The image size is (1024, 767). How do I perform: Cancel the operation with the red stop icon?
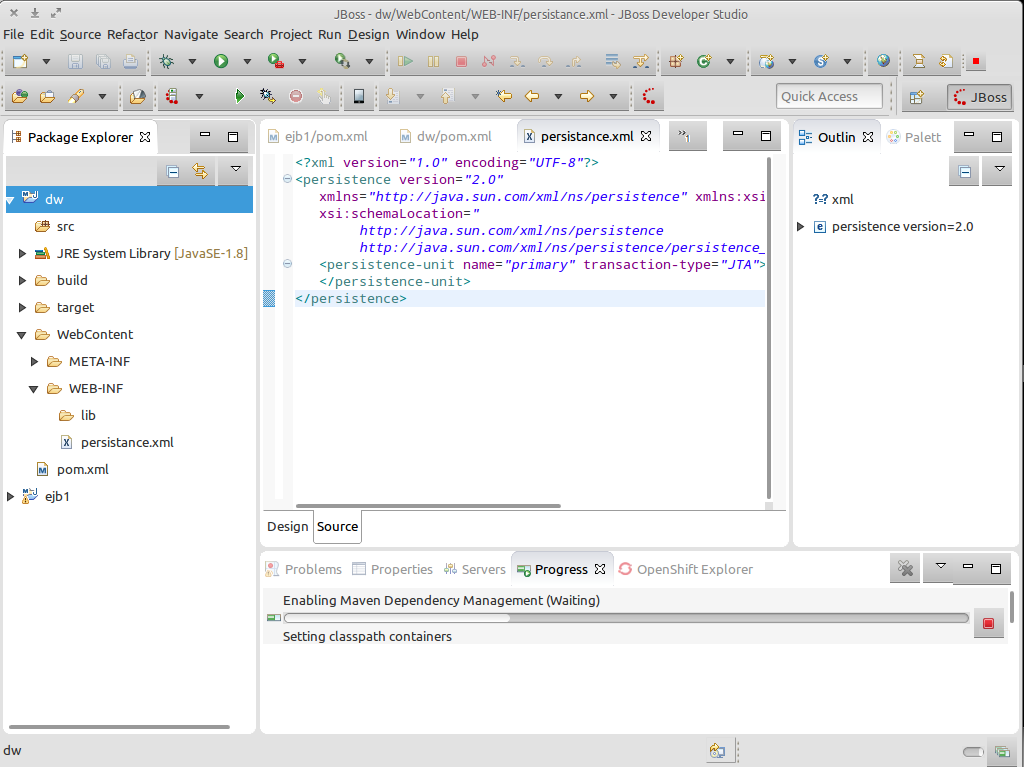pyautogui.click(x=988, y=623)
